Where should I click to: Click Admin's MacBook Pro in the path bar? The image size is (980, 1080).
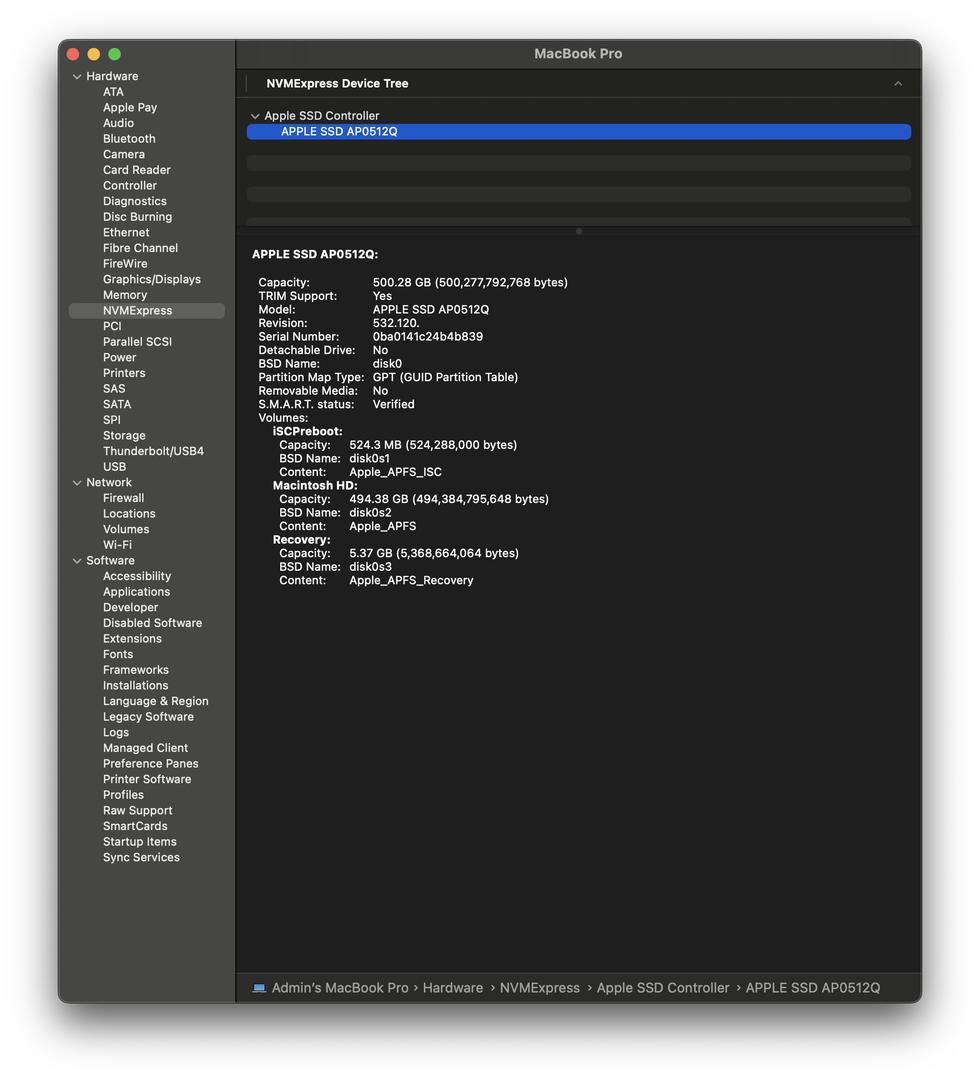pos(340,988)
